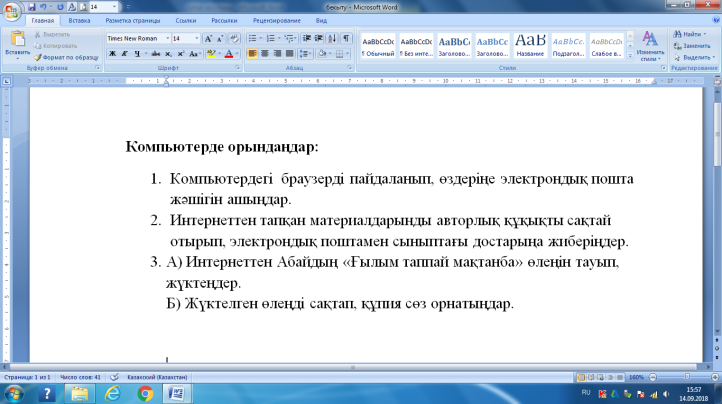The height and width of the screenshot is (404, 722).
Task: Click Format Painter (Формат по образцу)
Action: 66,58
